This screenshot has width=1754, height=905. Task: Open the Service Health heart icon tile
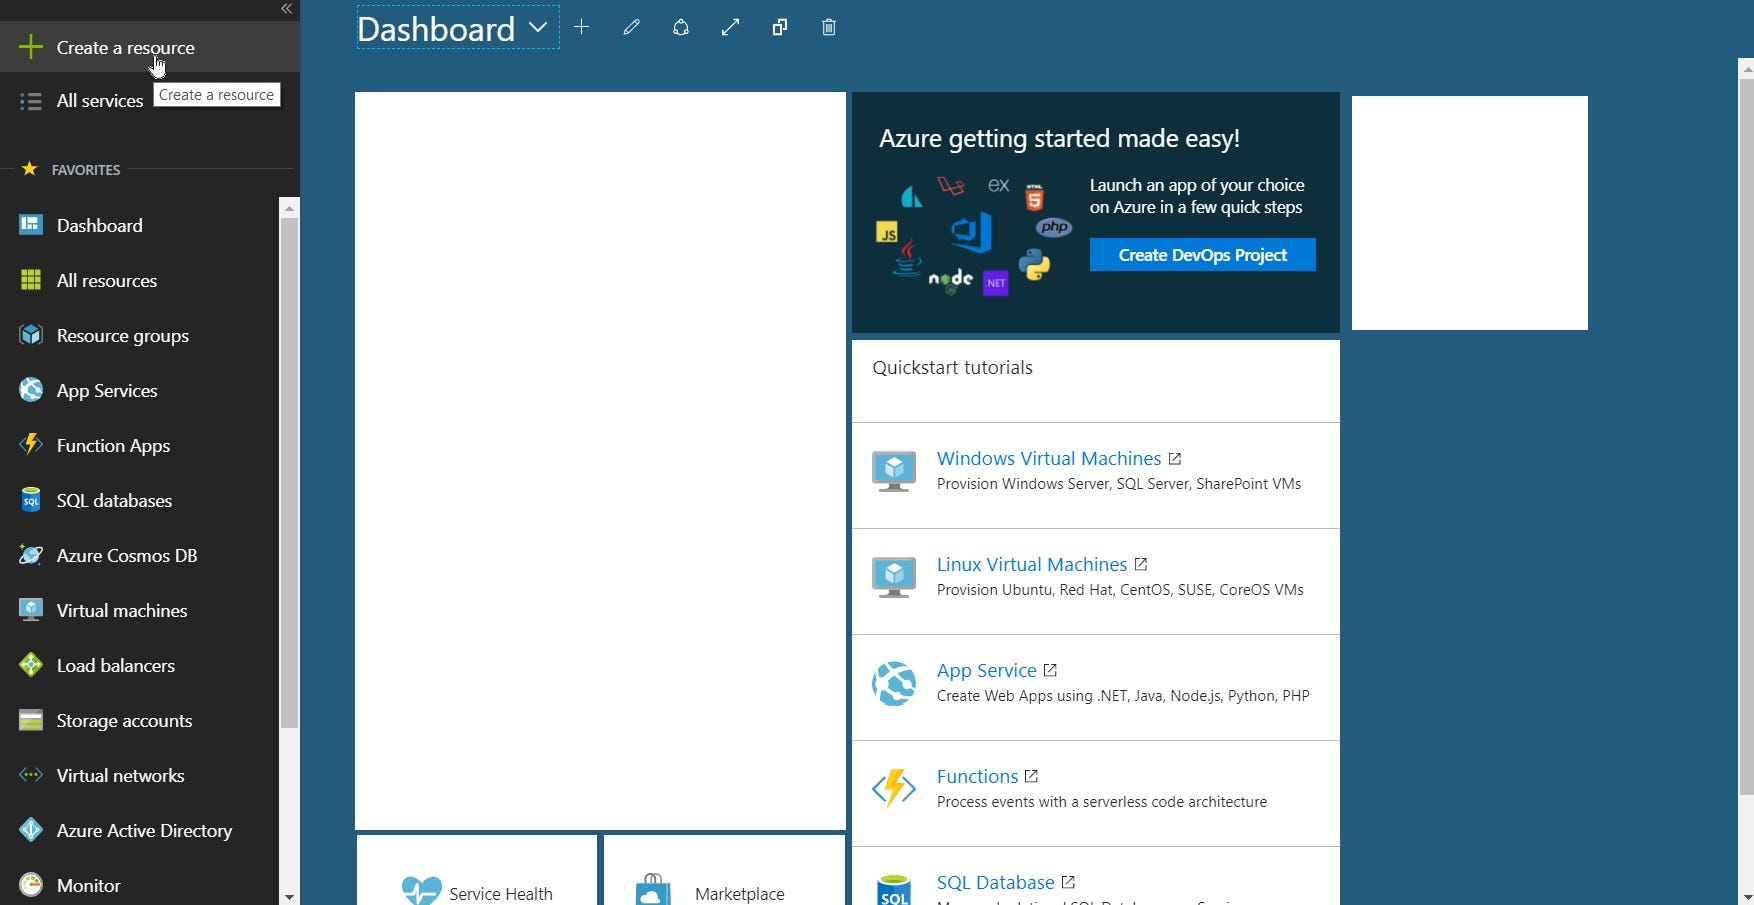421,890
